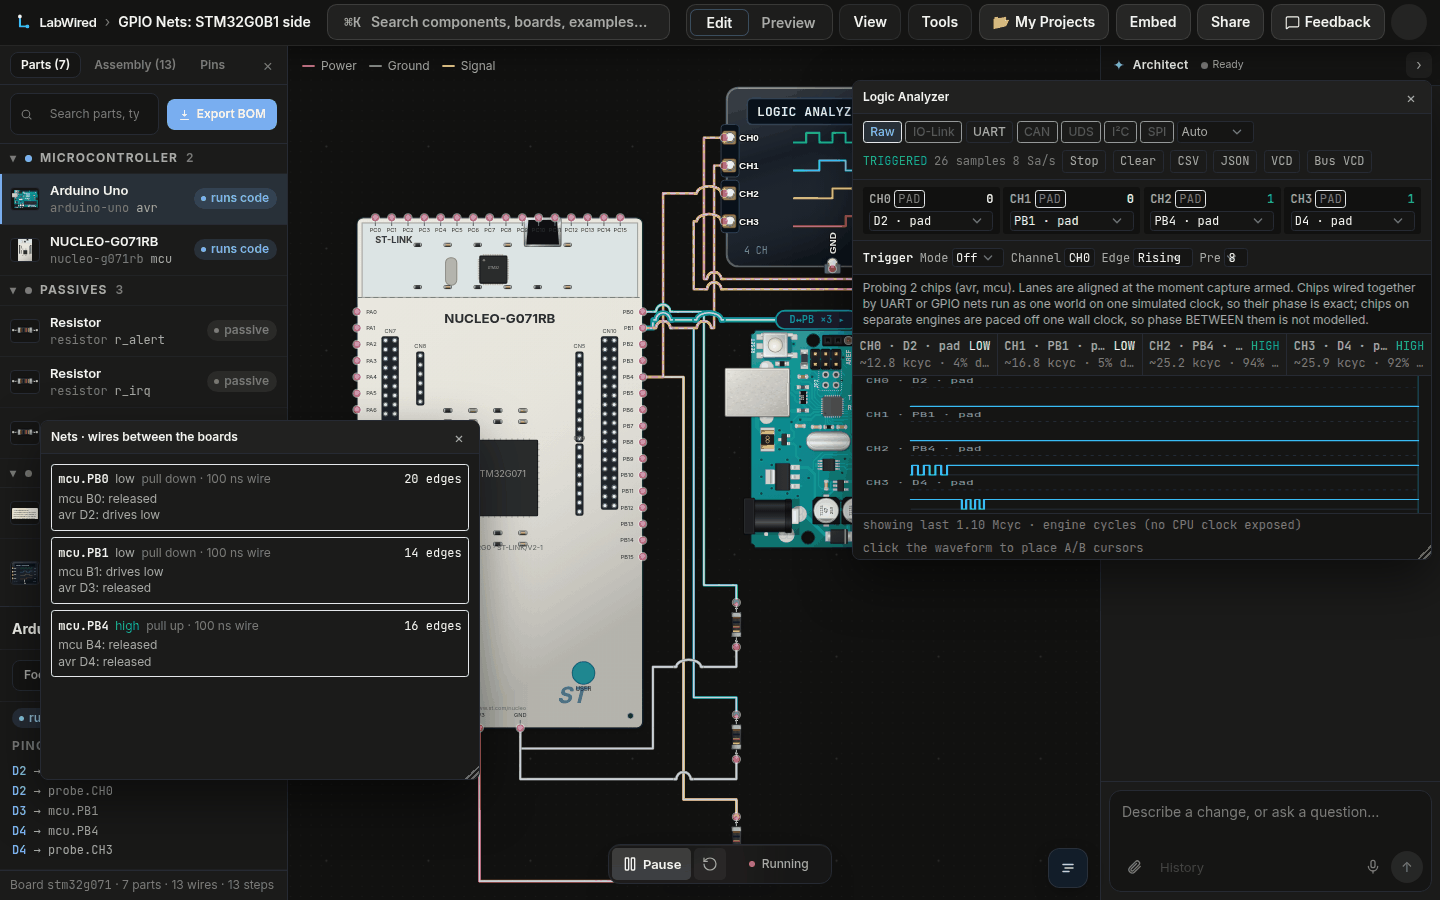Close the Logic Analyzer window
The image size is (1440, 900).
point(1411,98)
